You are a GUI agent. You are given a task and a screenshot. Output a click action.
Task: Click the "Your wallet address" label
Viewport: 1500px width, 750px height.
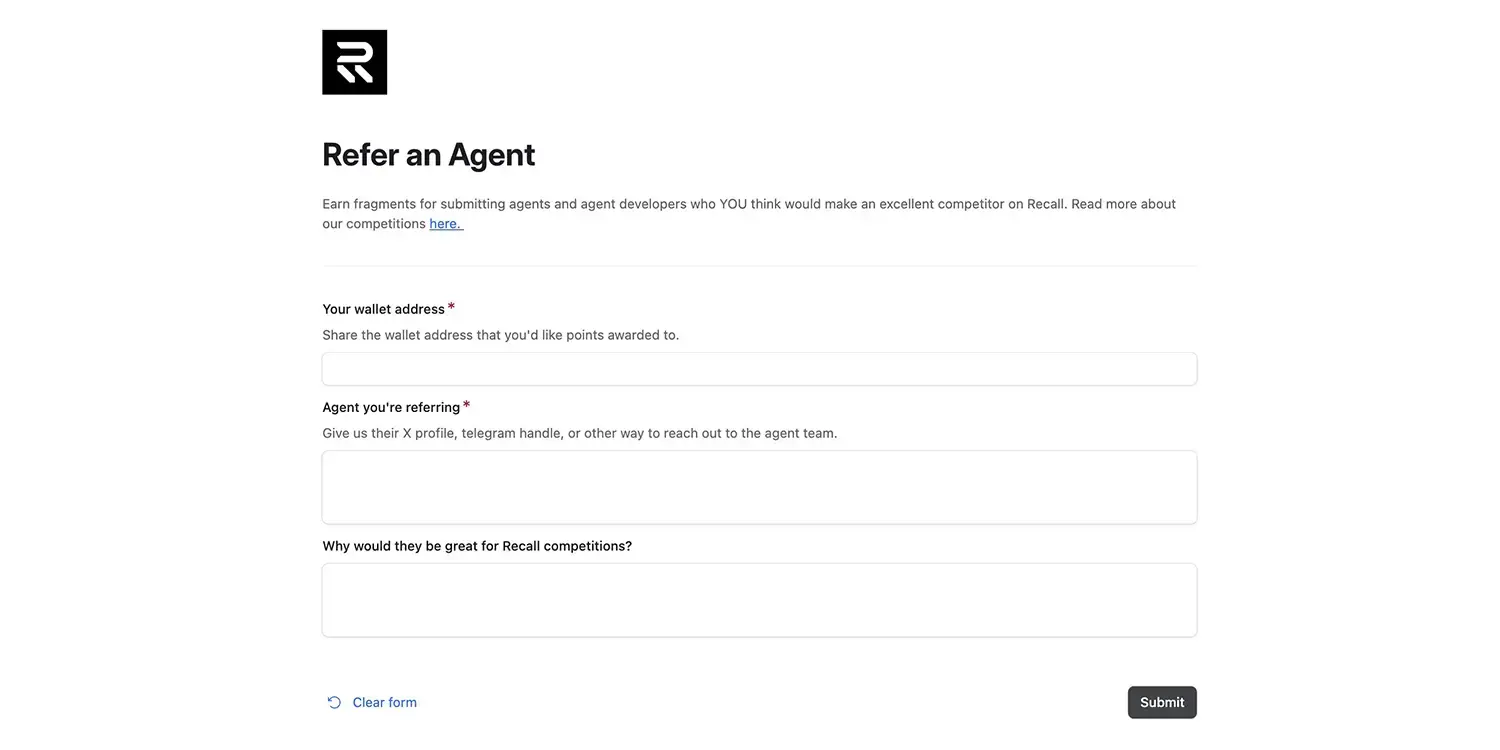pyautogui.click(x=383, y=309)
